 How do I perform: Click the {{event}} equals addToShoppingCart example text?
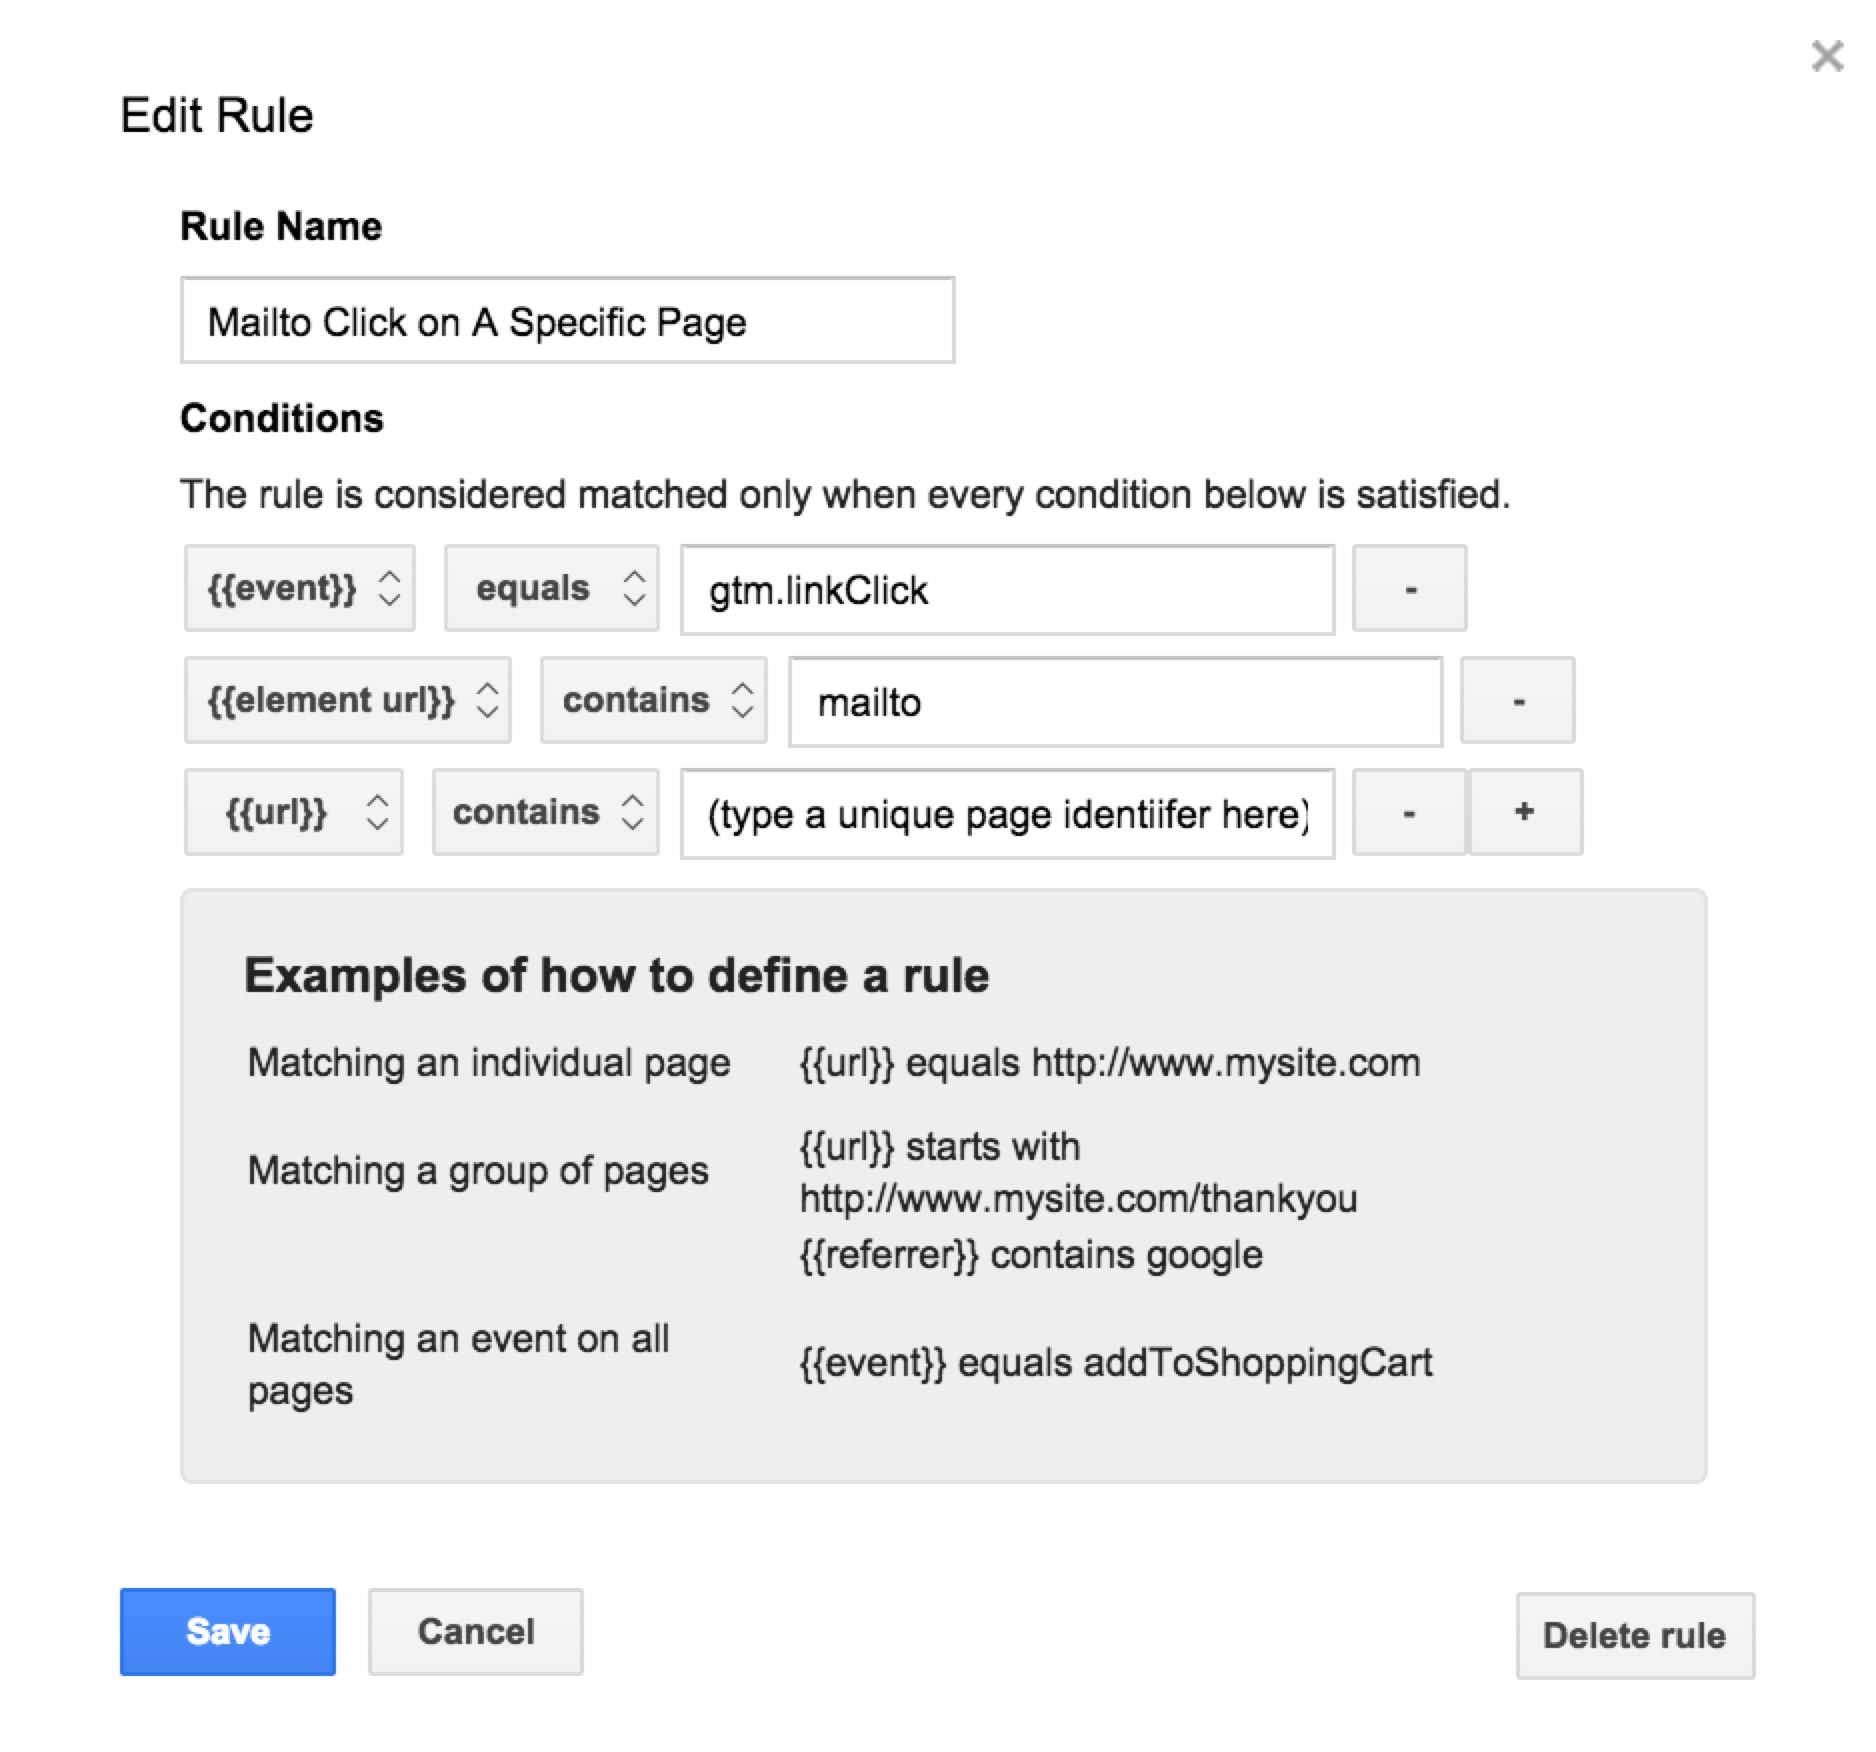pos(1116,1363)
